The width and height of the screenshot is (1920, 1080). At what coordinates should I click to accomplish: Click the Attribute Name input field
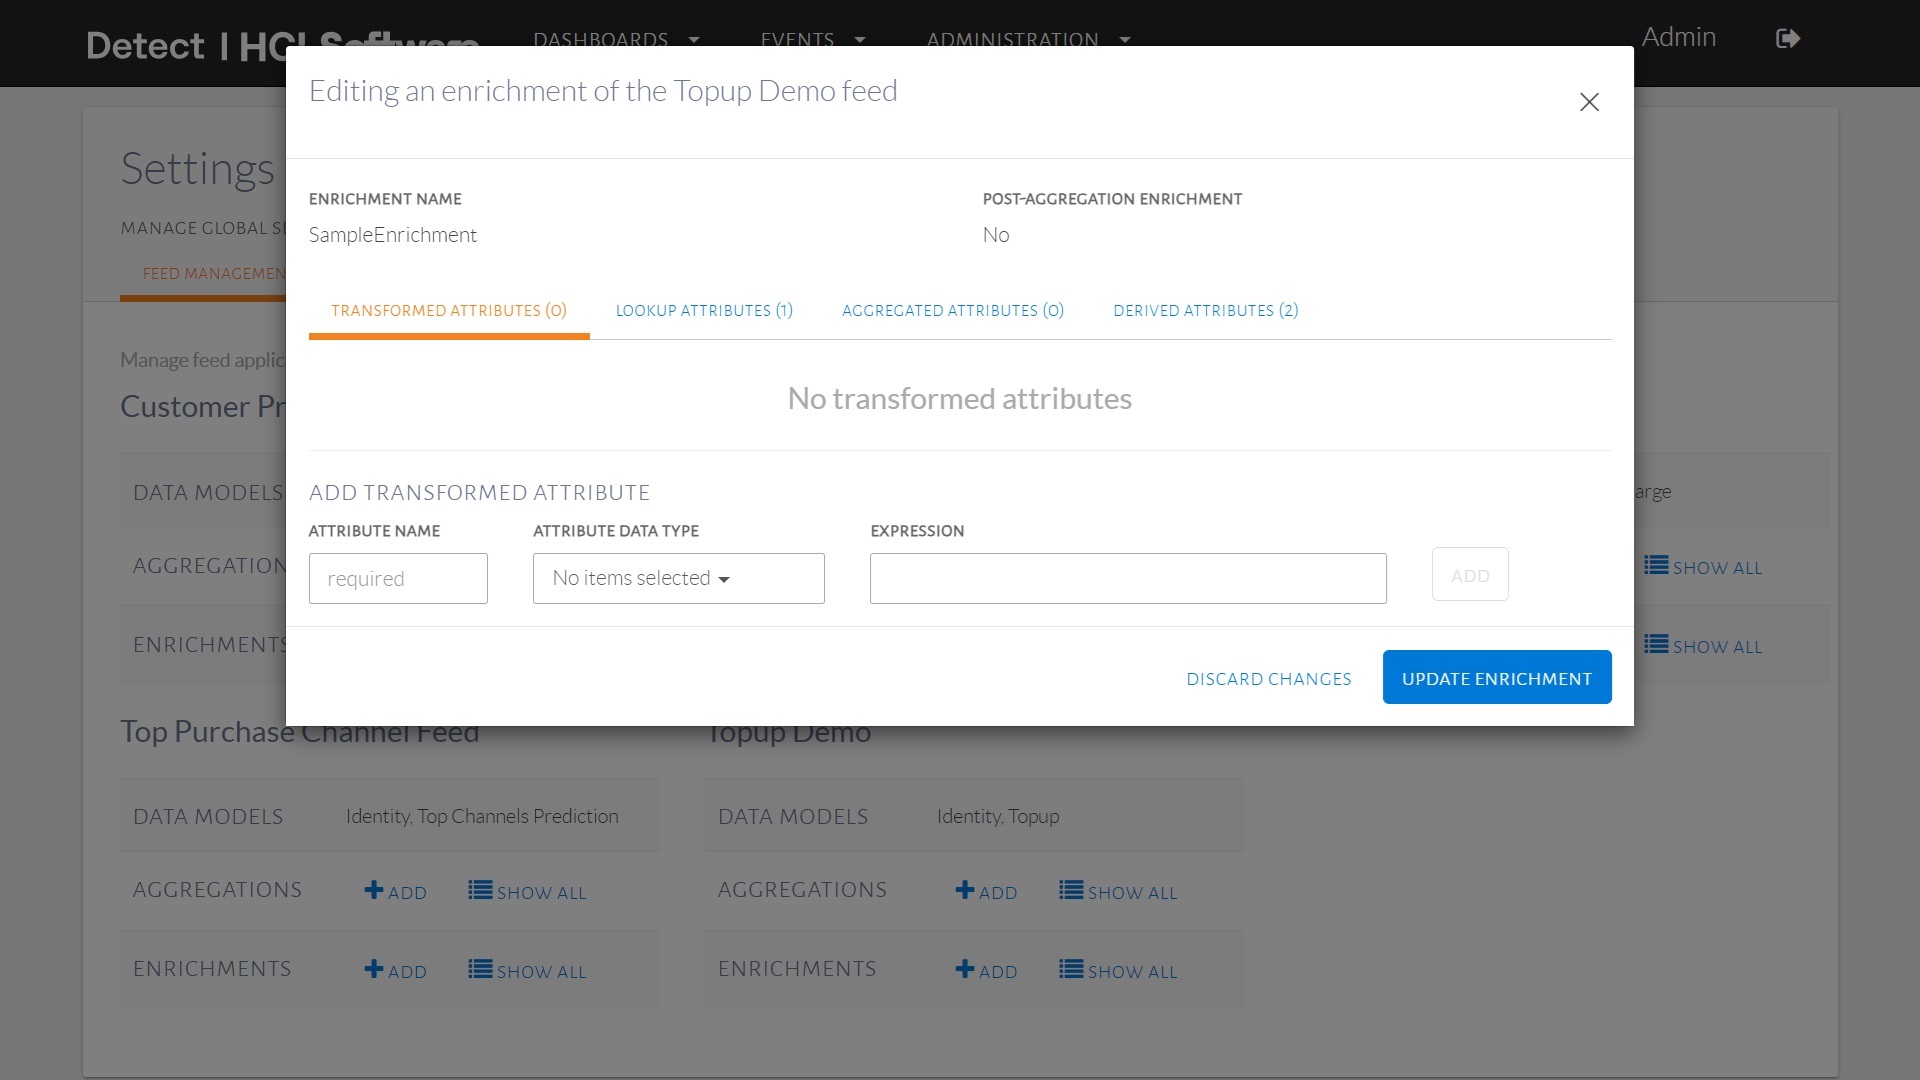click(x=398, y=578)
